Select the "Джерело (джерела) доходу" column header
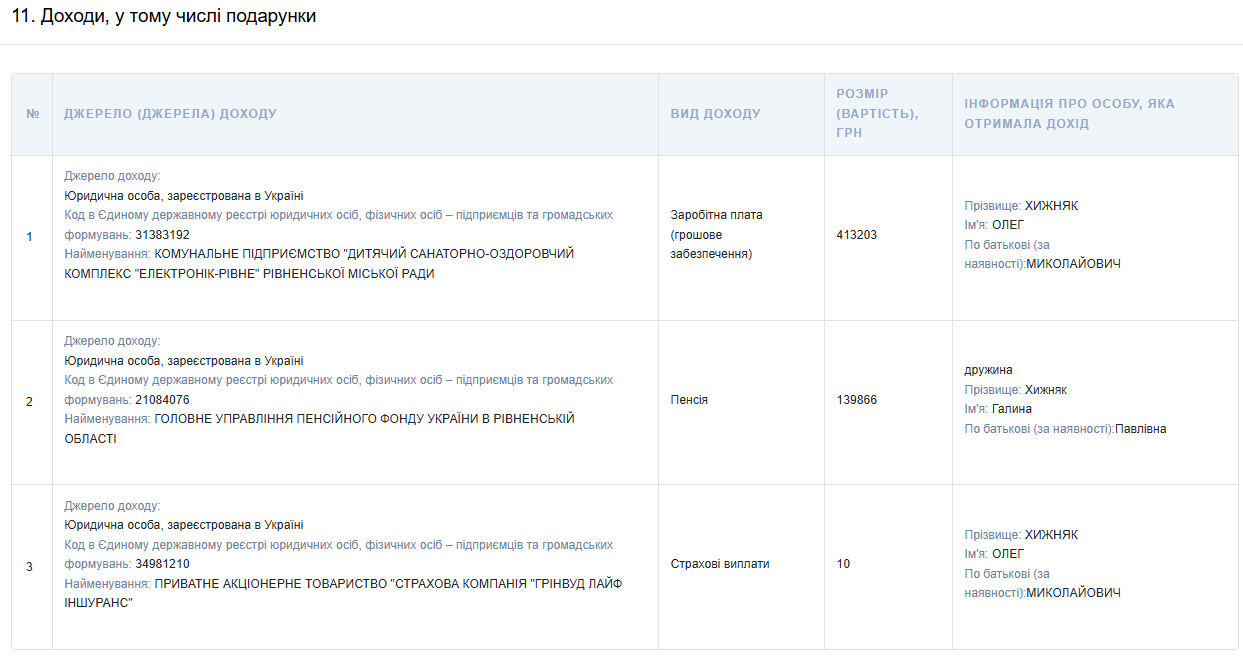Viewport: 1243px width, 661px height. (170, 114)
